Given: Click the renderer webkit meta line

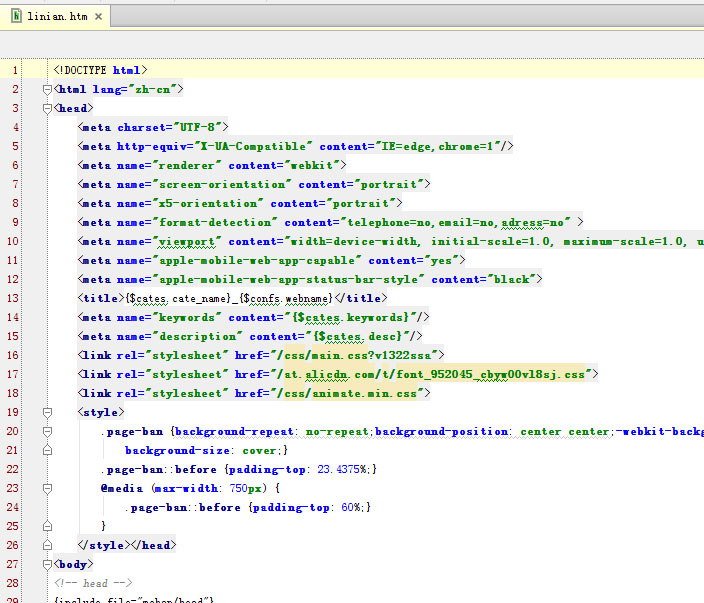Looking at the screenshot, I should coord(211,166).
